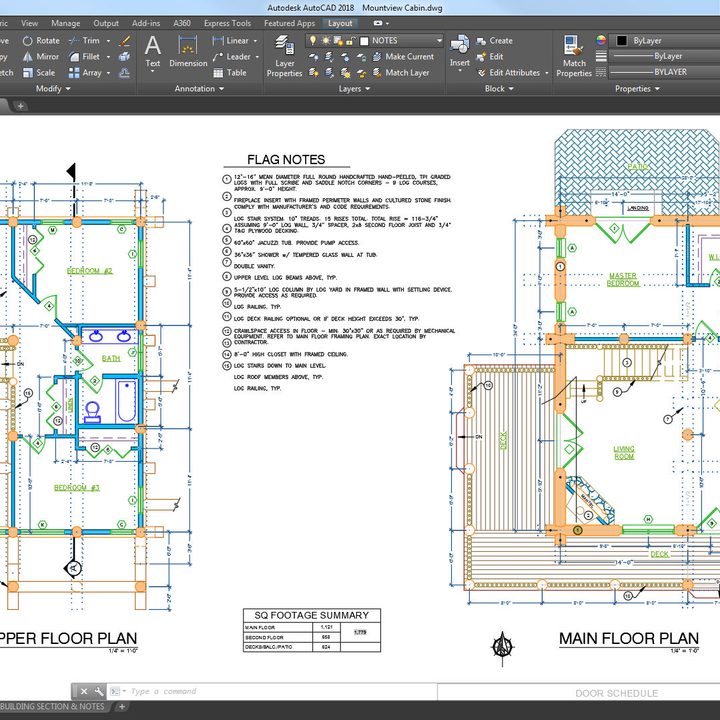
Task: Open Leader dropdown arrow
Action: tap(257, 57)
